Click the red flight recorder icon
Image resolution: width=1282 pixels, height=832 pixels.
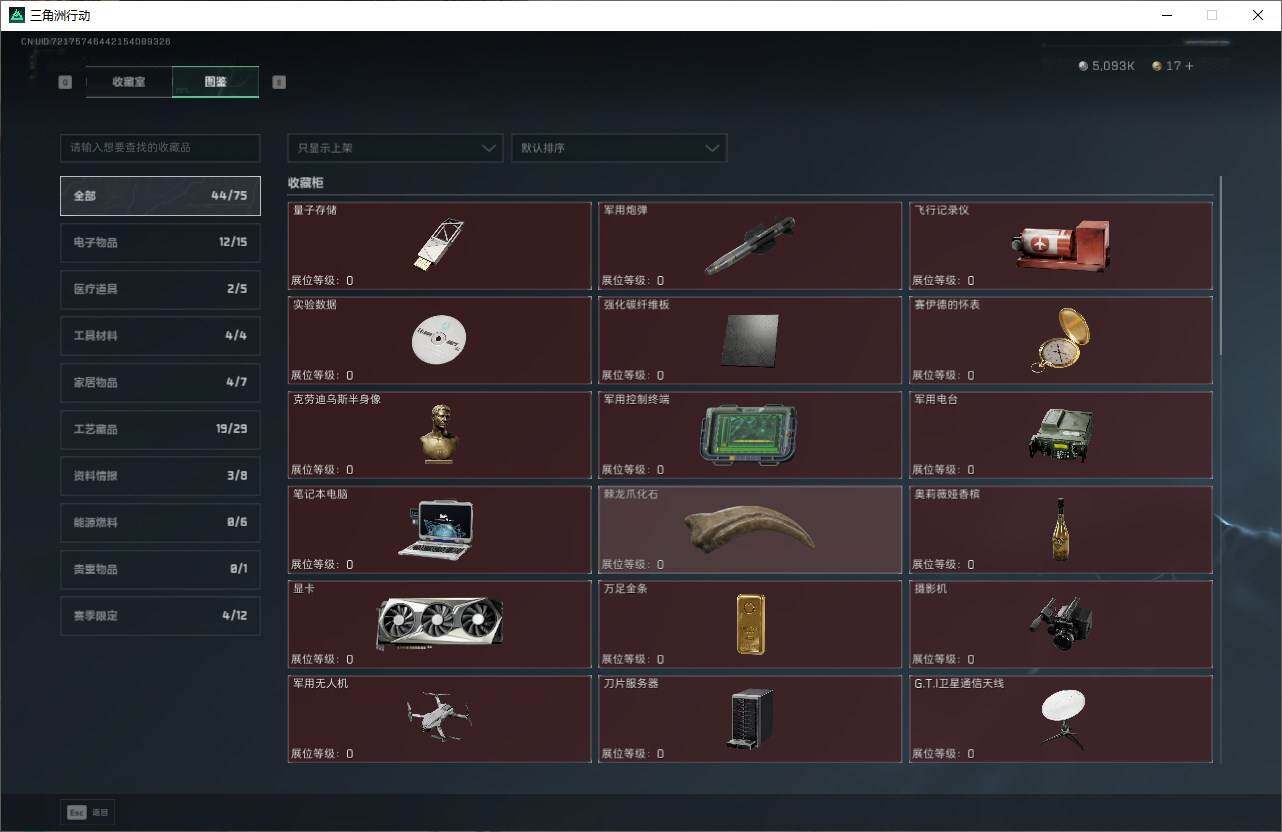coord(1060,245)
